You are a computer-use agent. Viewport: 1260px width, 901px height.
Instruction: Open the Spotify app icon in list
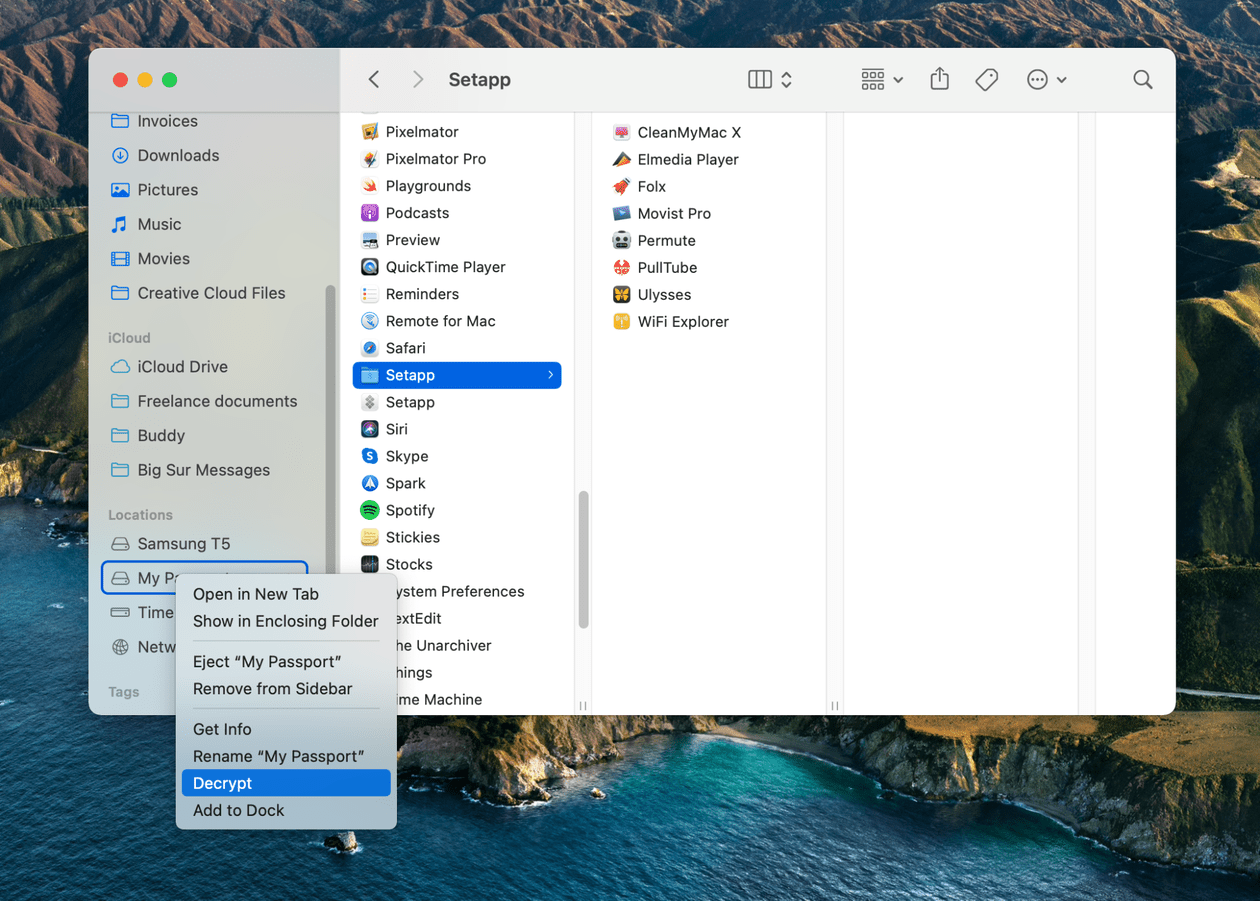[370, 510]
